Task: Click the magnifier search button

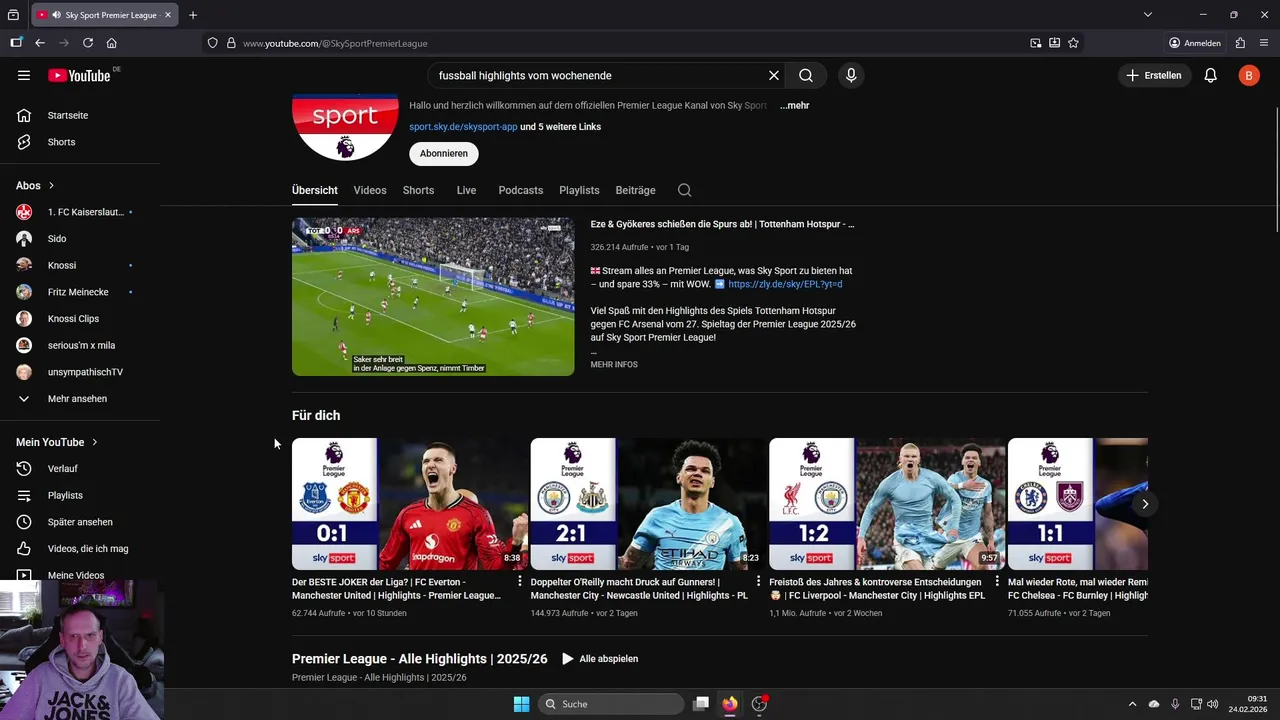Action: coord(806,75)
